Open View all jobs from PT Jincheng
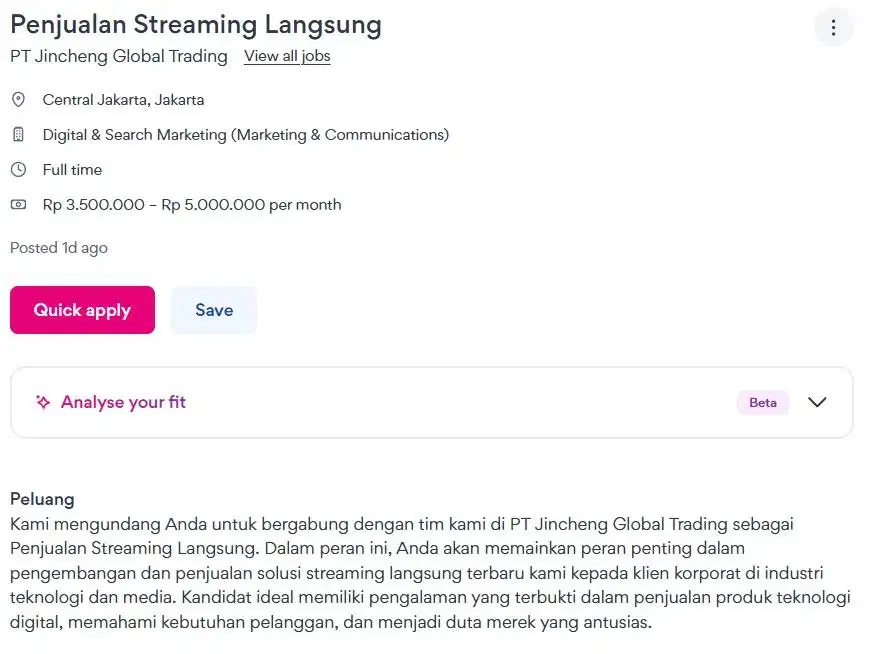Viewport: 890px width, 654px height. (x=287, y=56)
